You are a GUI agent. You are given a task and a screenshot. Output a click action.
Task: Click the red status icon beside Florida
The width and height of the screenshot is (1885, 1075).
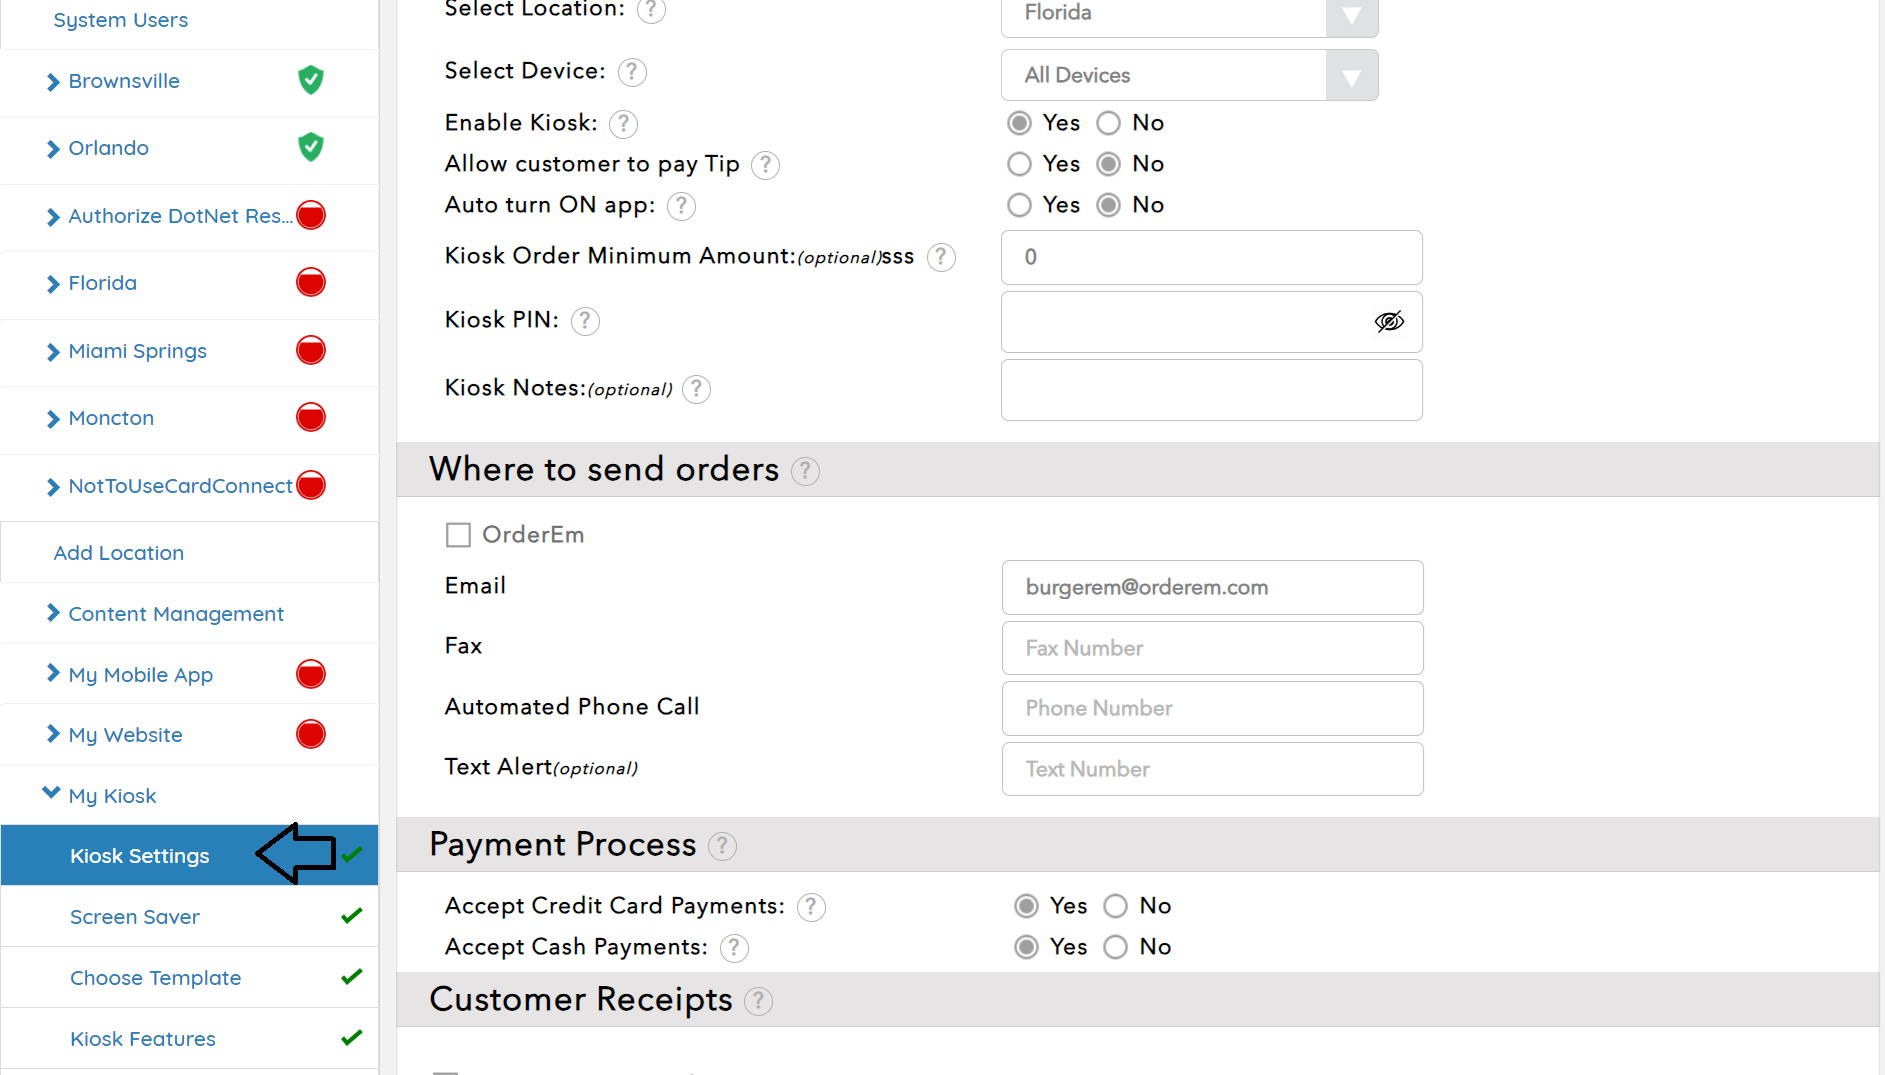[311, 283]
